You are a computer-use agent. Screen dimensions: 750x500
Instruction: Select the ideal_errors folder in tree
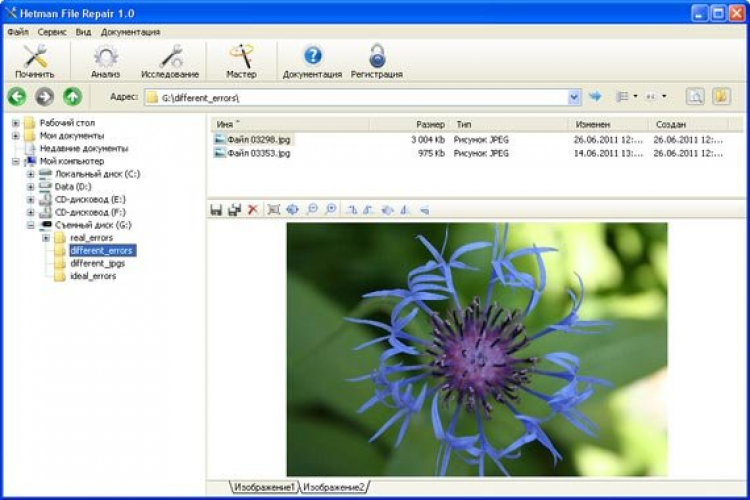[93, 276]
